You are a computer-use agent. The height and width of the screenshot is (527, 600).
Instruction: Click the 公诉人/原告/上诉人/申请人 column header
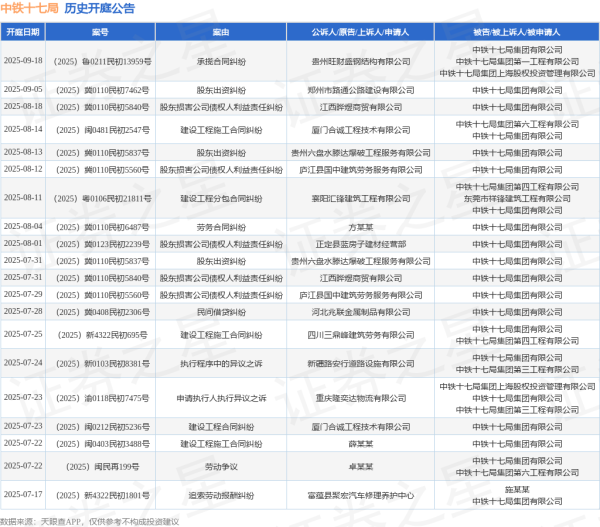click(360, 32)
